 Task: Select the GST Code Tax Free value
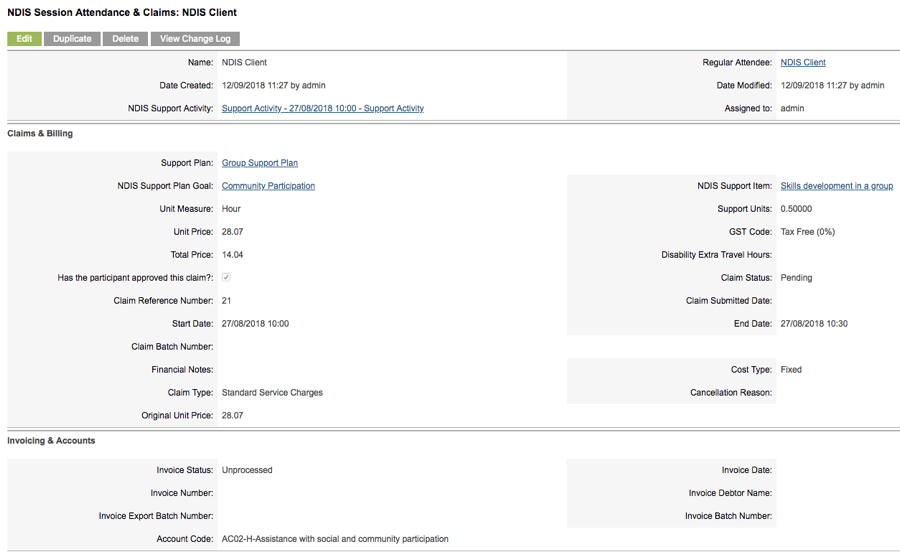(x=808, y=232)
